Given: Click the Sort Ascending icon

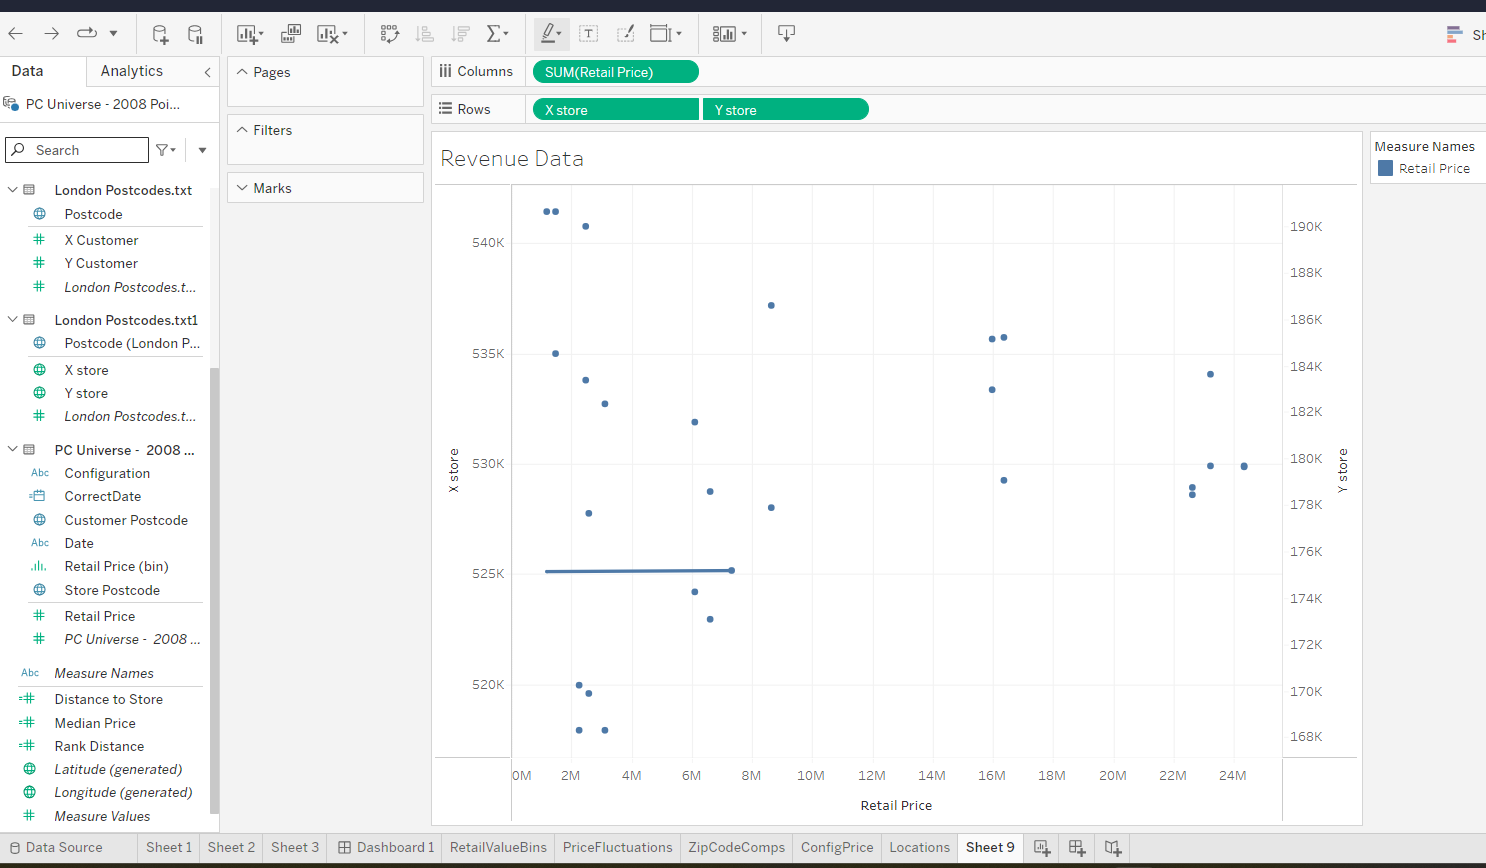Looking at the screenshot, I should 424,33.
